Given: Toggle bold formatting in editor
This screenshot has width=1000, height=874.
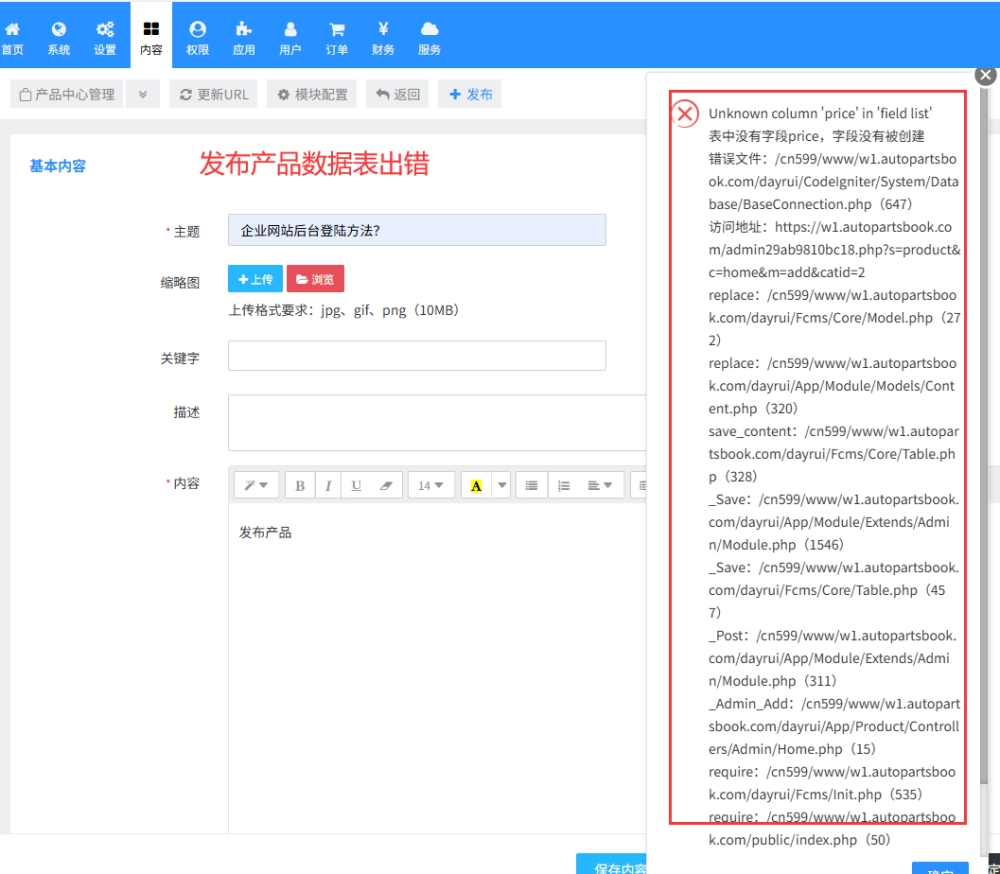Looking at the screenshot, I should (300, 485).
